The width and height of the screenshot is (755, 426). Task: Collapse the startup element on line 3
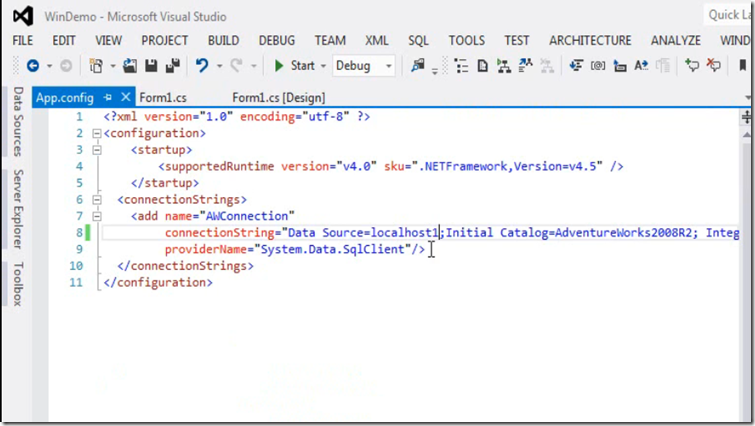[97, 150]
